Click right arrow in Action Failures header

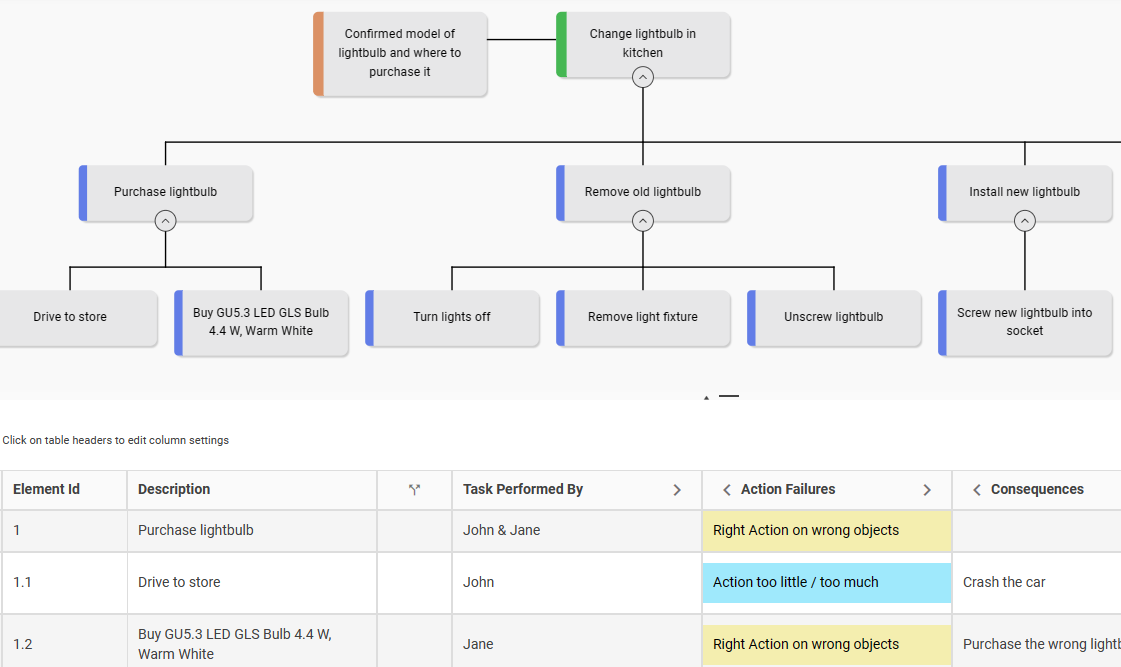coord(927,490)
